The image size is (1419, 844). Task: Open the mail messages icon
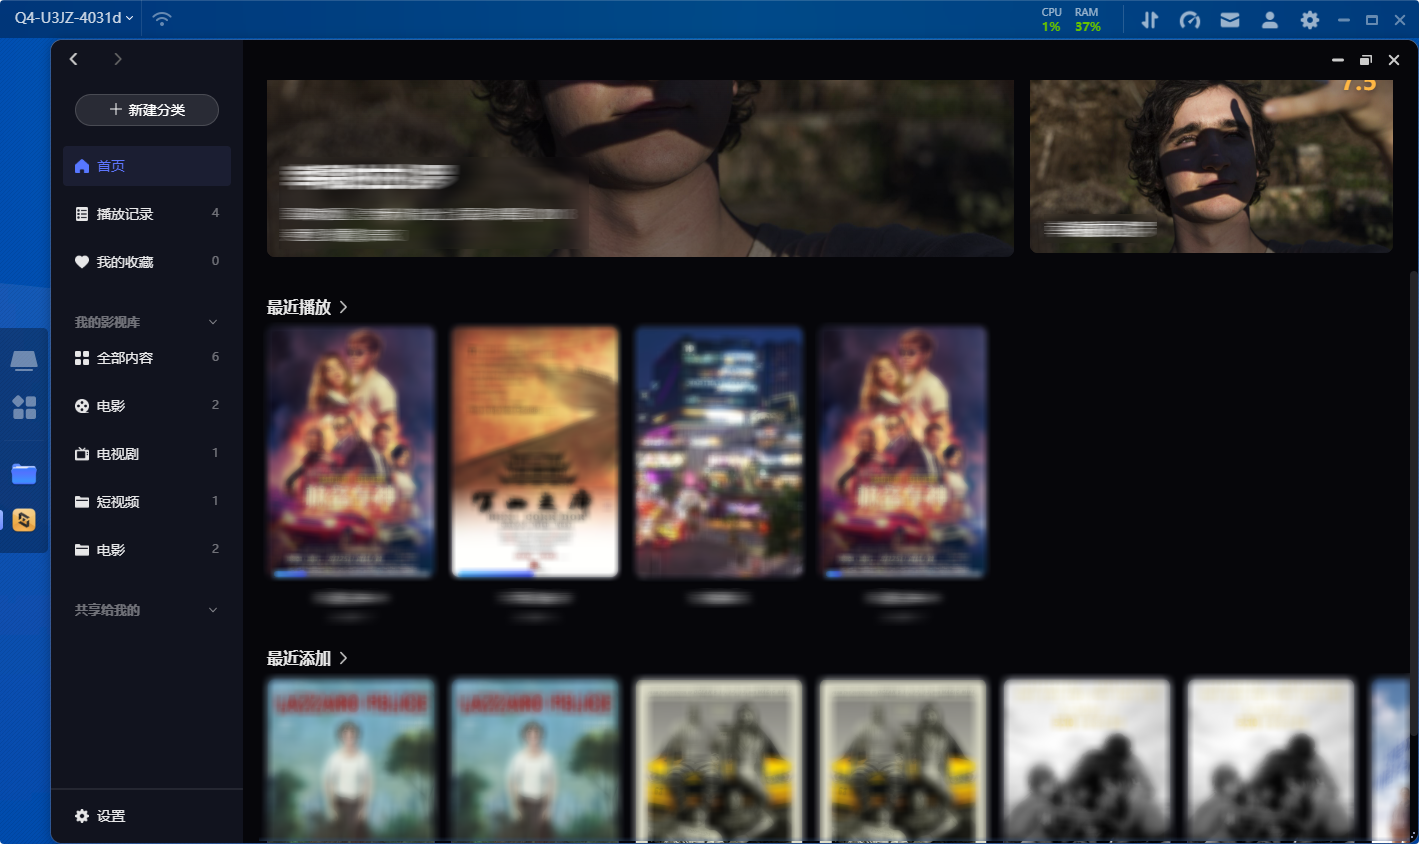click(x=1230, y=20)
